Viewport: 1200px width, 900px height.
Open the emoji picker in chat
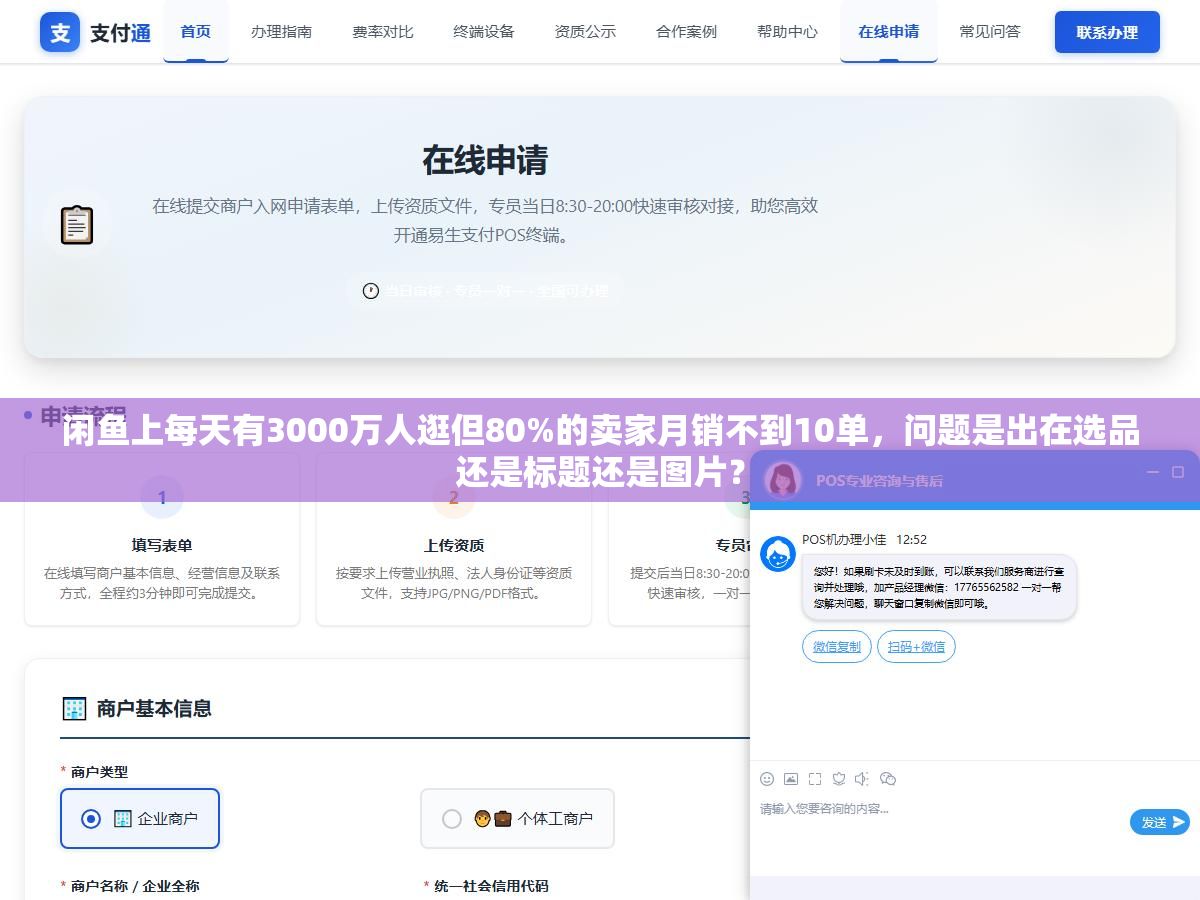point(767,779)
